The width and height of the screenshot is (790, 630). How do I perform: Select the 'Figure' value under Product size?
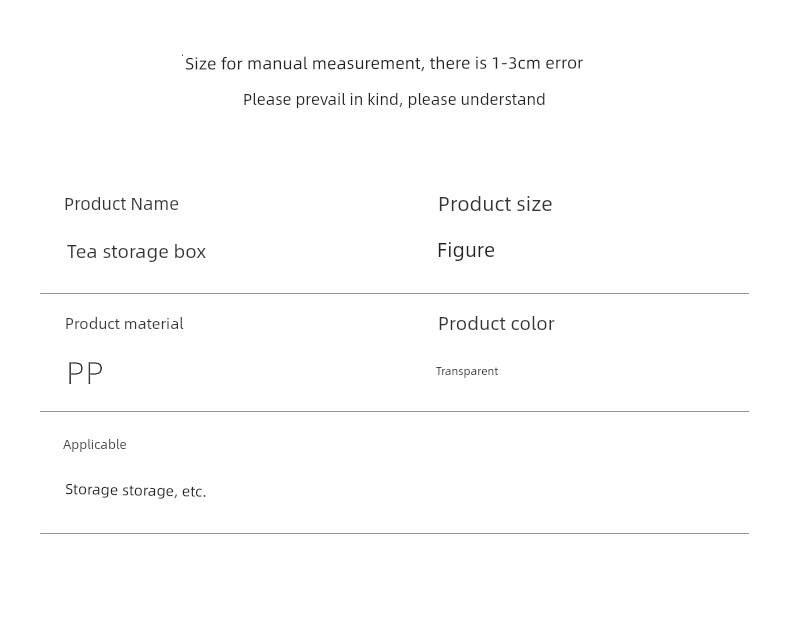pyautogui.click(x=466, y=250)
